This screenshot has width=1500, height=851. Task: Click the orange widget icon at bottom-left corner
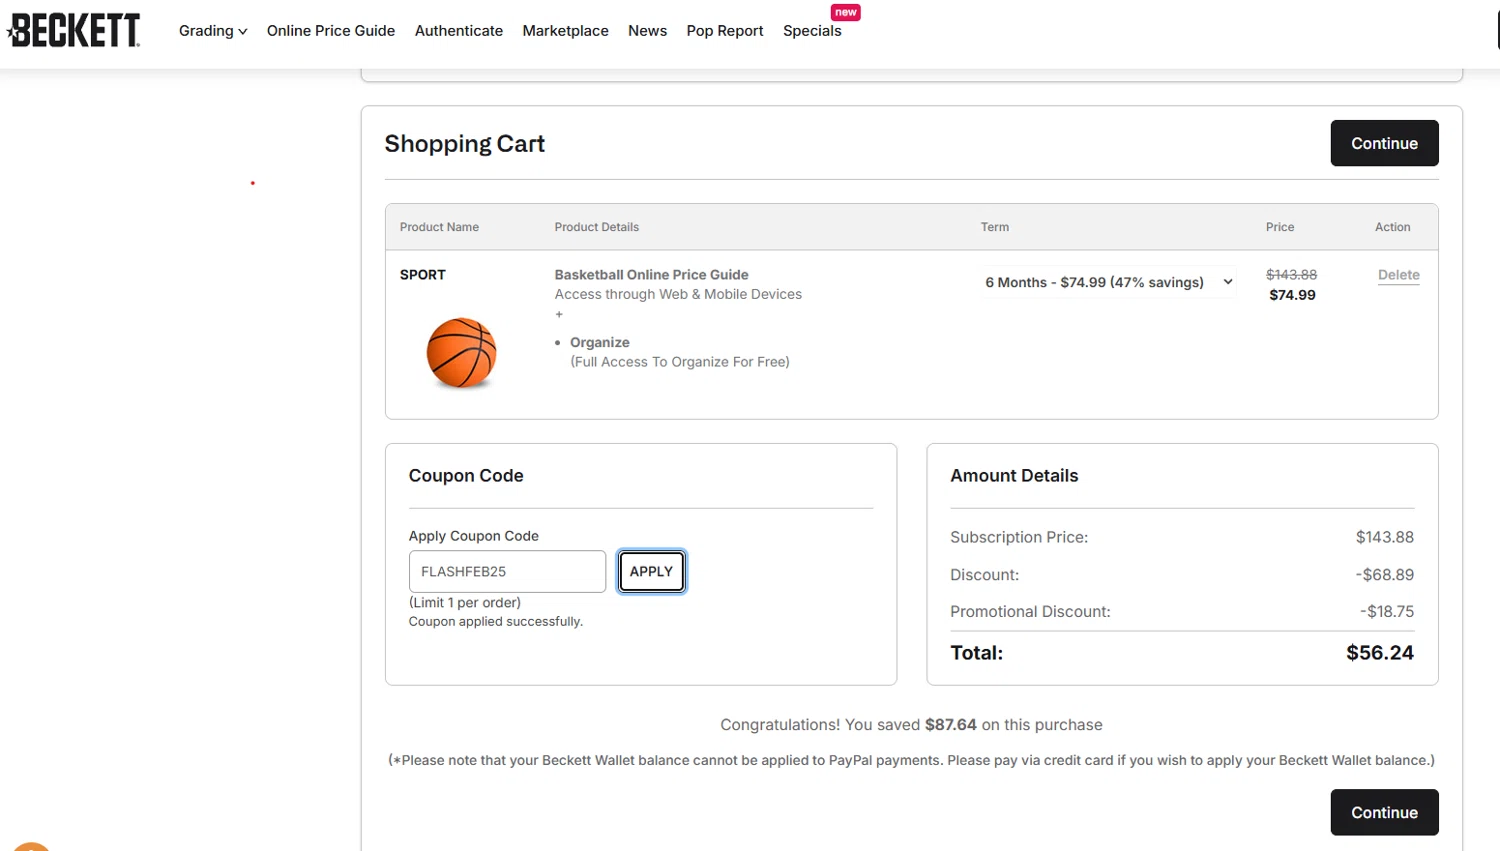[x=31, y=846]
